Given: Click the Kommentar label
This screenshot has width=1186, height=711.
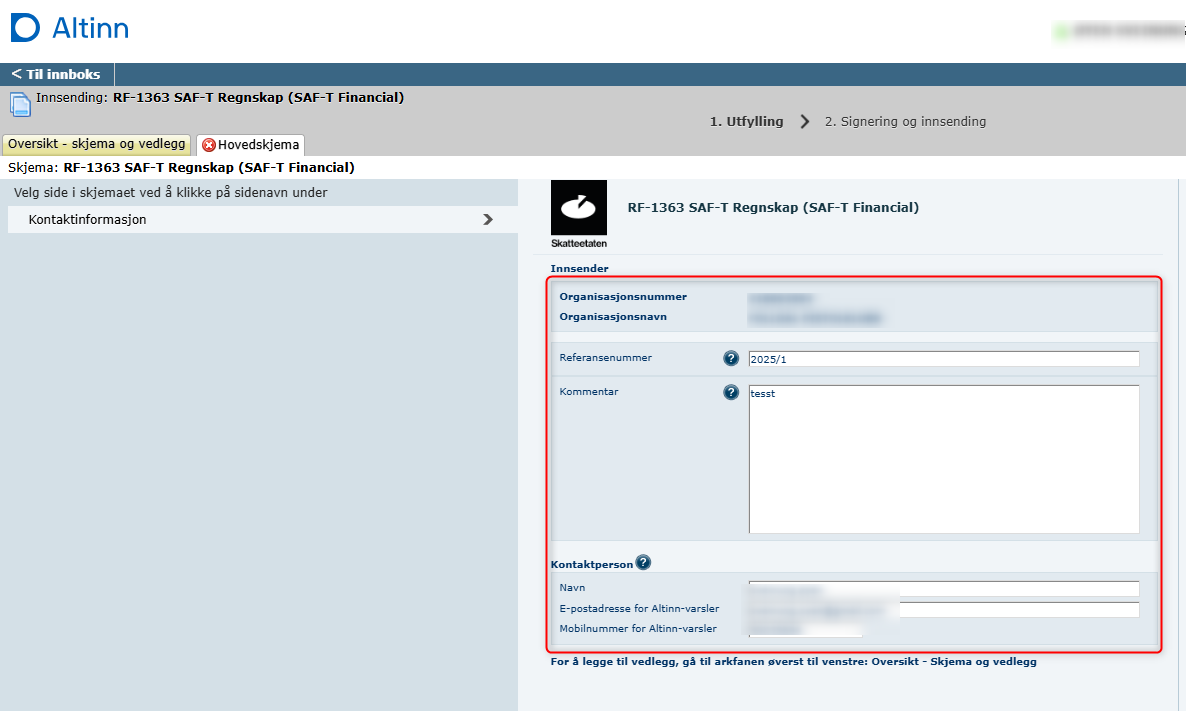Looking at the screenshot, I should tap(589, 392).
